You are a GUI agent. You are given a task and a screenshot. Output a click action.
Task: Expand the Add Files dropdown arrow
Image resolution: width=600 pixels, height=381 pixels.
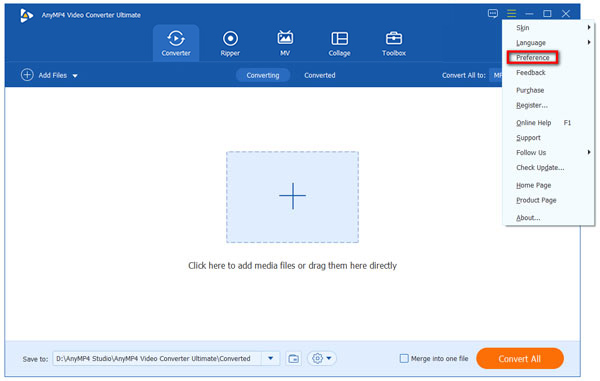coord(75,76)
